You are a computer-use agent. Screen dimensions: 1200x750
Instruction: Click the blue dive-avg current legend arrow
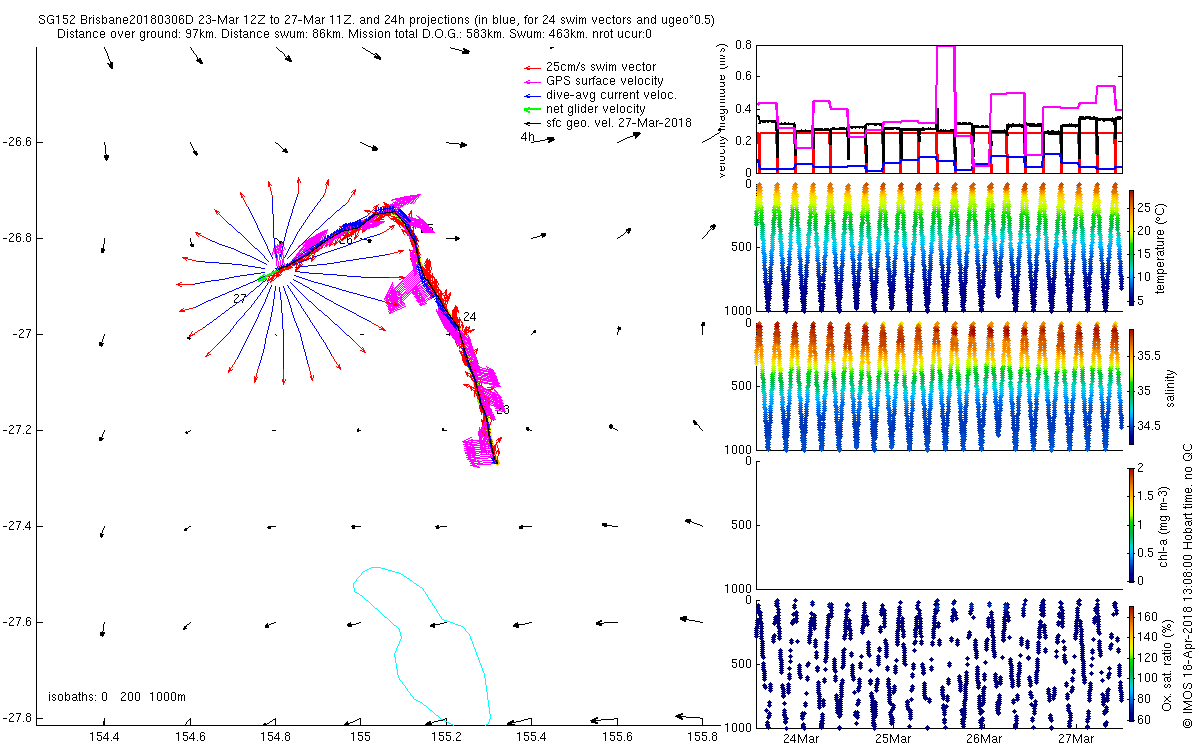[x=532, y=95]
